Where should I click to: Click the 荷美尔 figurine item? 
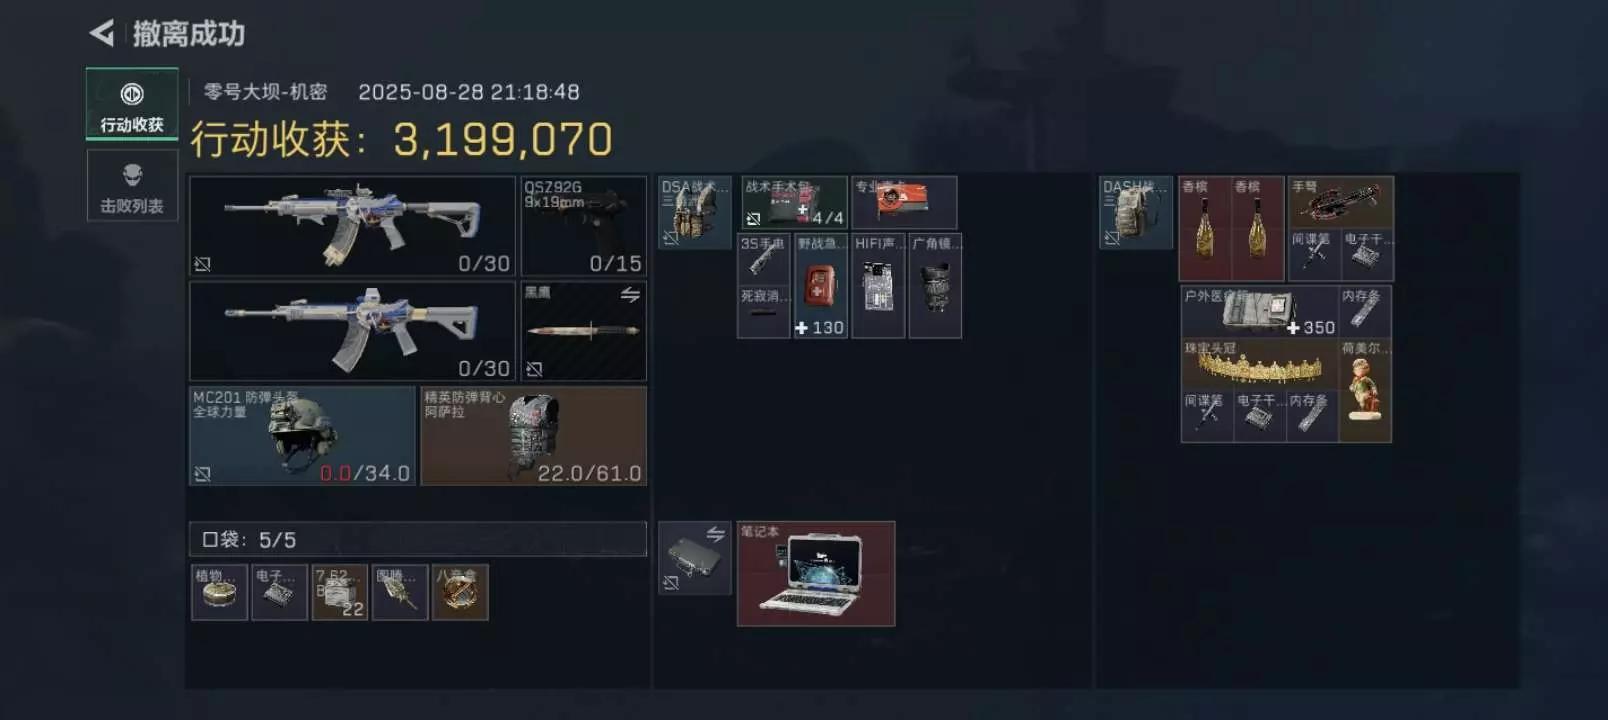[x=1365, y=390]
